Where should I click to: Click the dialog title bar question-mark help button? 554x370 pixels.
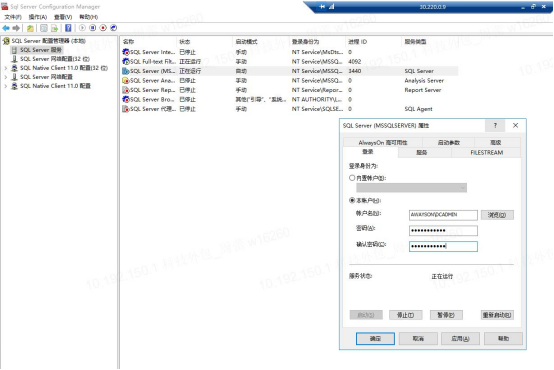pos(495,125)
